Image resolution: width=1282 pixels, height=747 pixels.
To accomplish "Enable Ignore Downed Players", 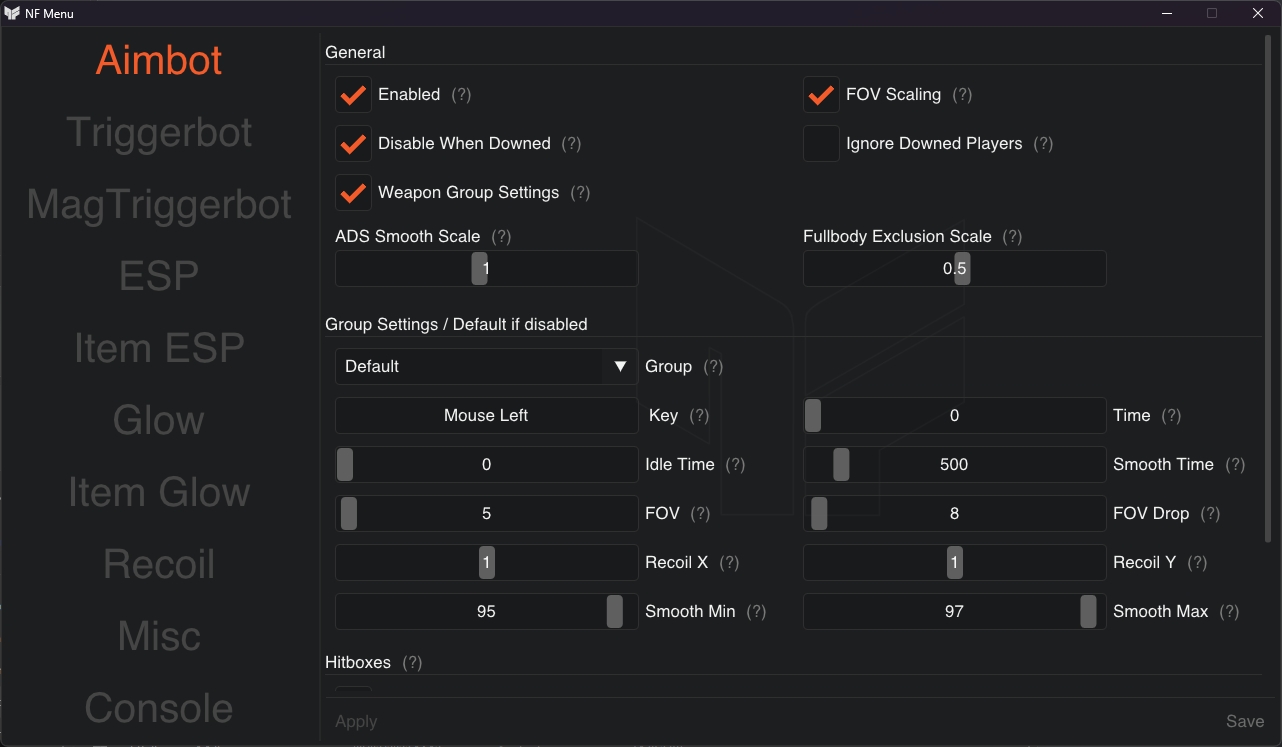I will coord(821,143).
